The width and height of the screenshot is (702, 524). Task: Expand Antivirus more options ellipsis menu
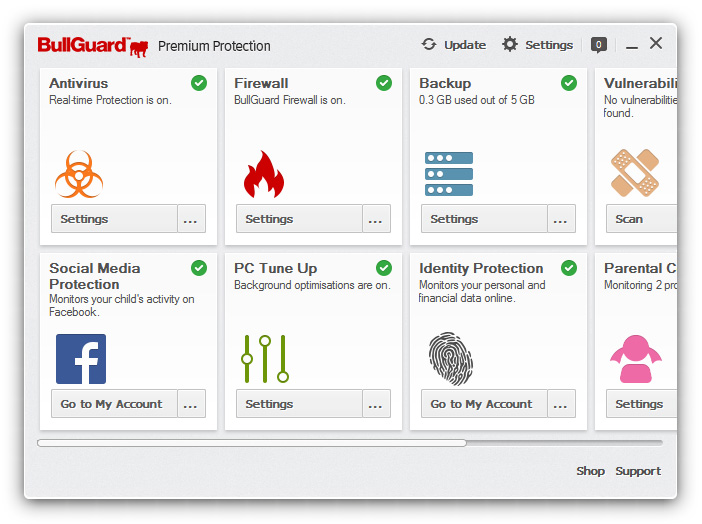click(191, 219)
